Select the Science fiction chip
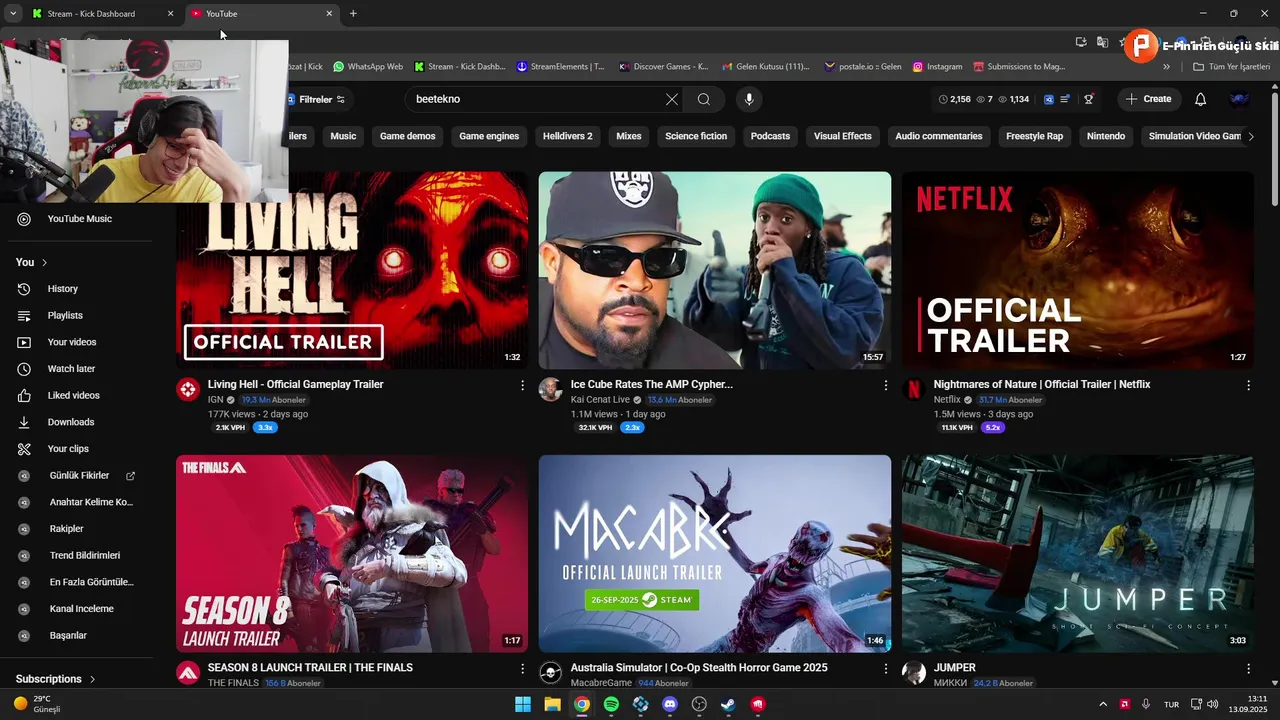Screen dimensions: 1280x720 [x=696, y=136]
